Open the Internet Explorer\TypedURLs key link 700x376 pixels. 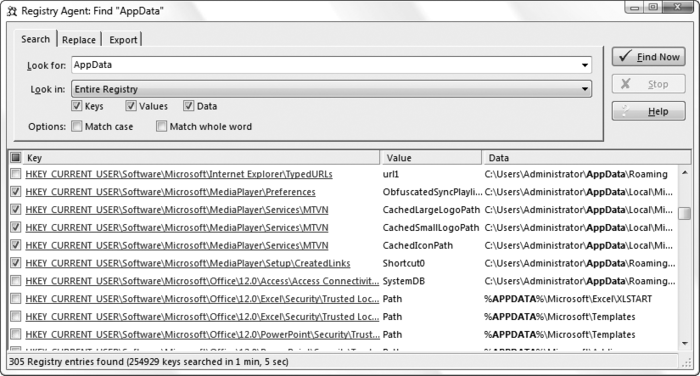[x=179, y=174]
